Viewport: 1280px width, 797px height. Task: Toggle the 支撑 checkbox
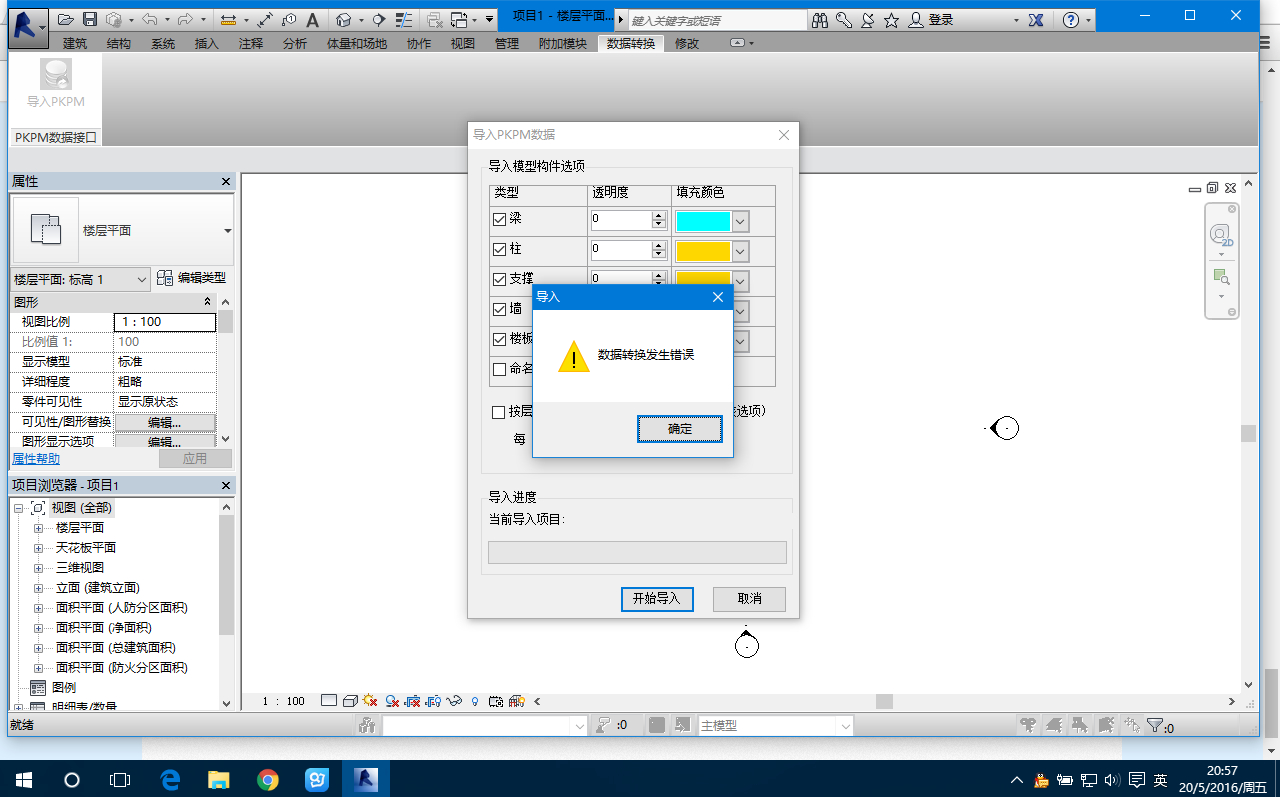click(x=500, y=279)
